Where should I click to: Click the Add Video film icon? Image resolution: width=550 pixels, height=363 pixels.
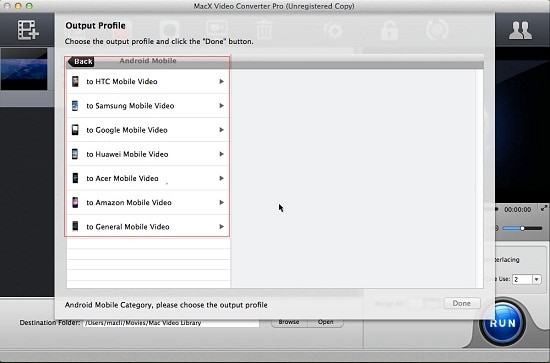(28, 30)
